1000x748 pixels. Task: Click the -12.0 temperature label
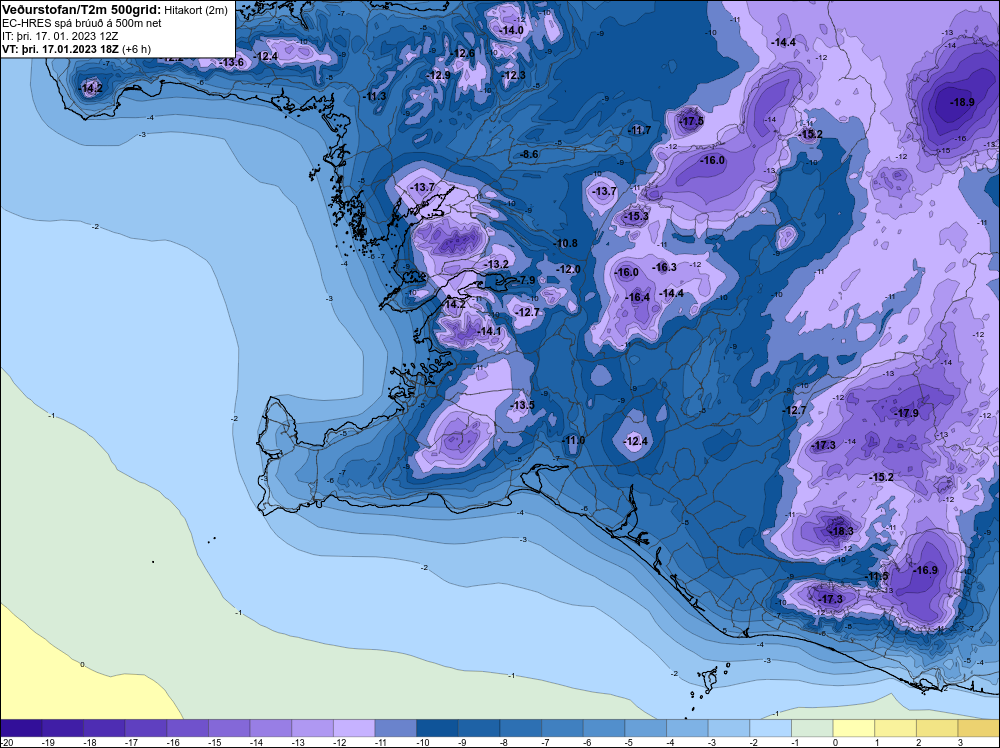point(568,269)
